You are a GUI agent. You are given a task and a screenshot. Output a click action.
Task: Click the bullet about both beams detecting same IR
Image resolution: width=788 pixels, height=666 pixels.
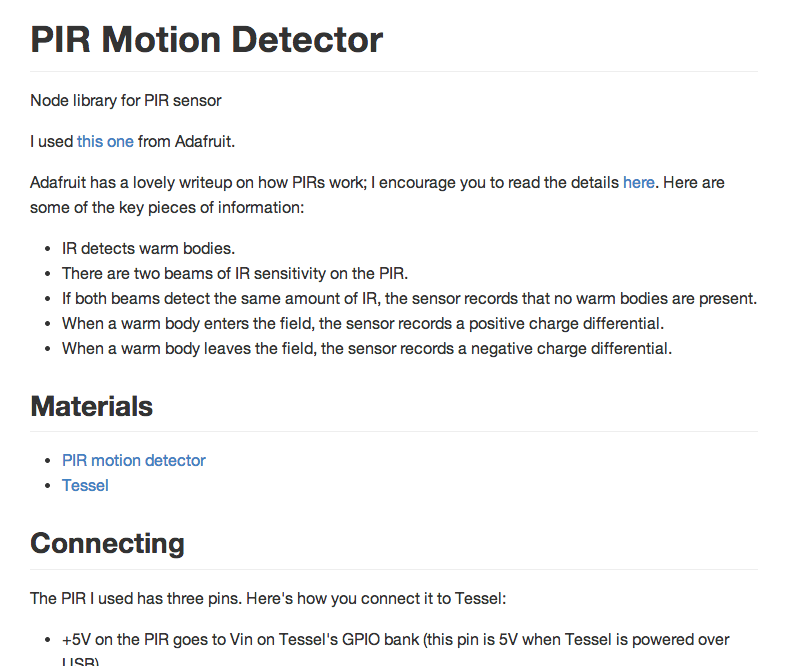point(409,298)
